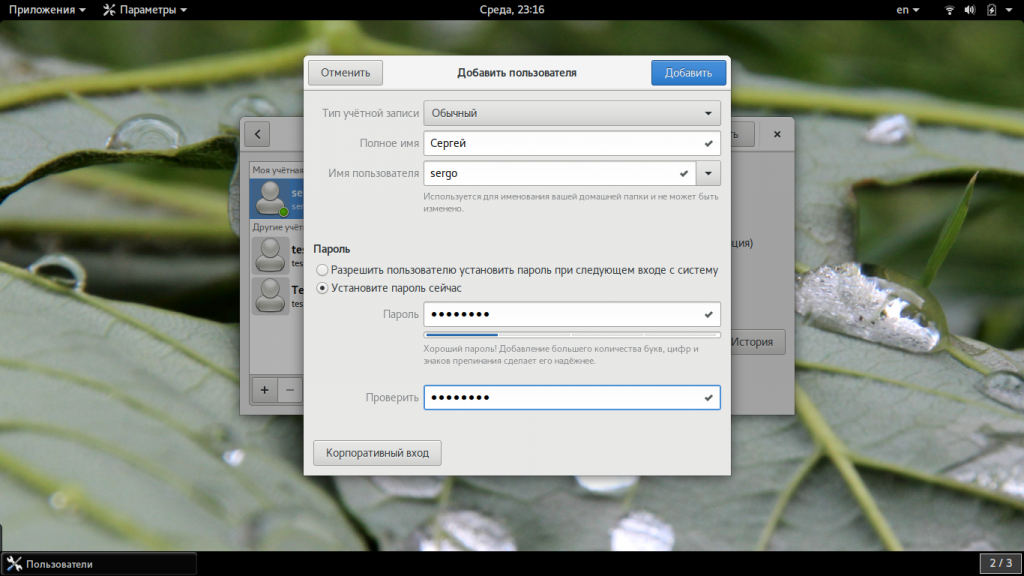Open the 'Приложения' menu
Image resolution: width=1024 pixels, height=576 pixels.
(48, 10)
